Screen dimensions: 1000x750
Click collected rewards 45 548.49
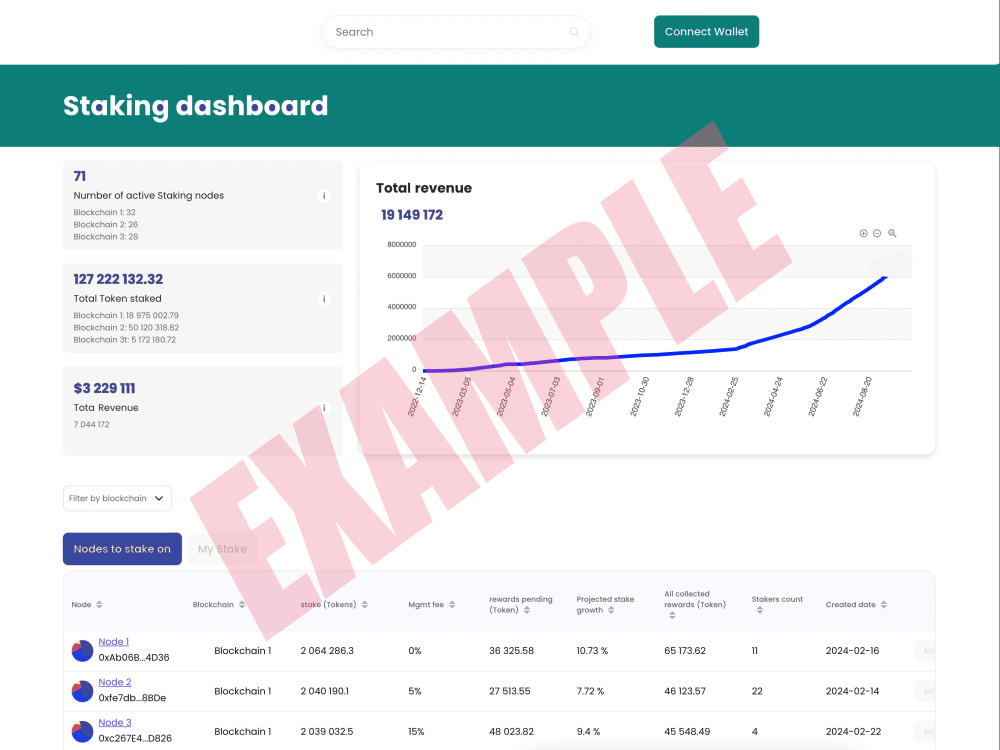click(687, 732)
